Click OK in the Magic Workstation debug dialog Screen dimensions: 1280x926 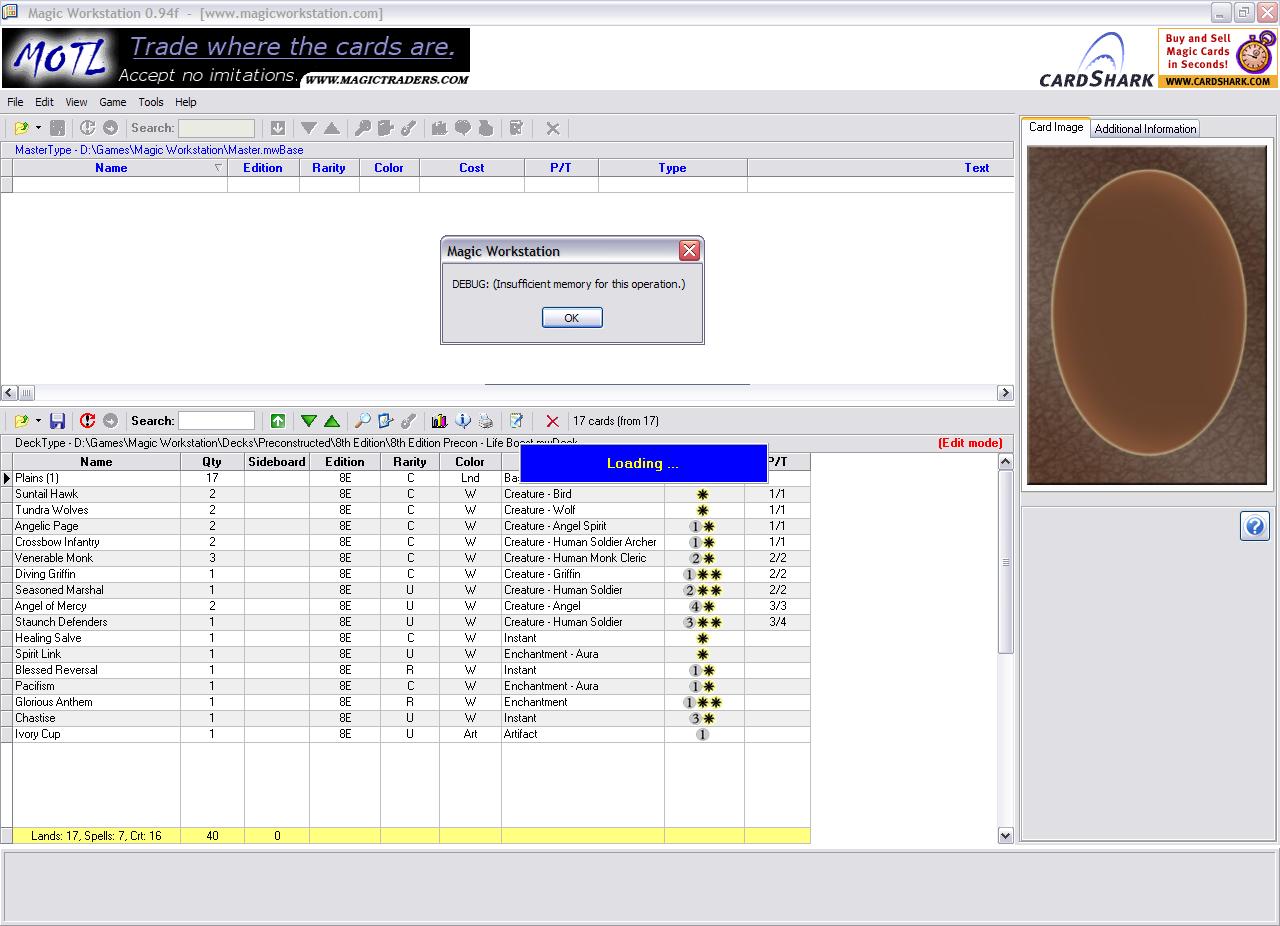572,317
